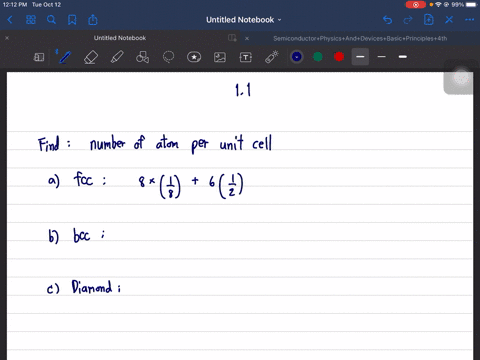Switch to the Untitled Notebook tab
Screen dimensions: 480x360
coord(120,38)
